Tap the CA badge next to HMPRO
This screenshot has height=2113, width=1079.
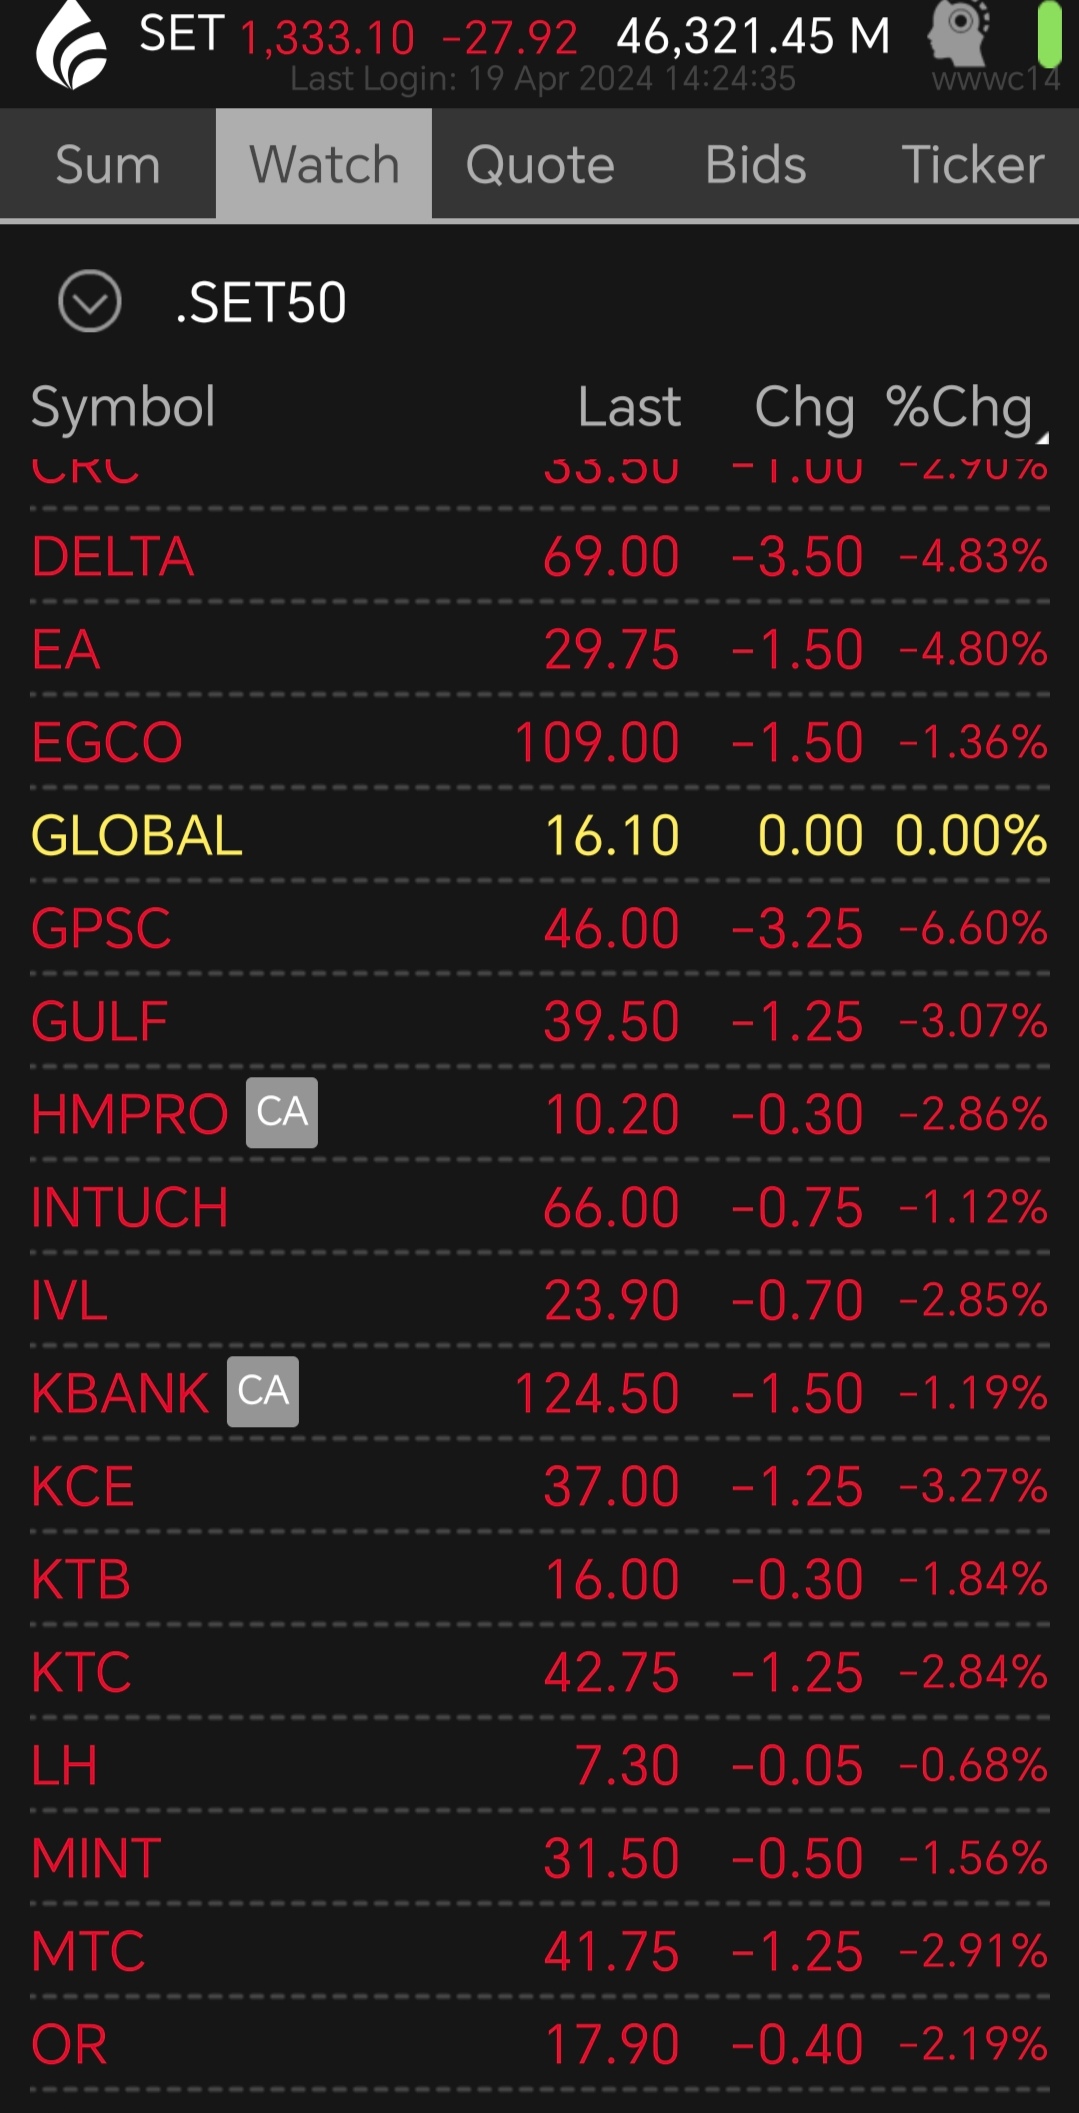pyautogui.click(x=282, y=1112)
